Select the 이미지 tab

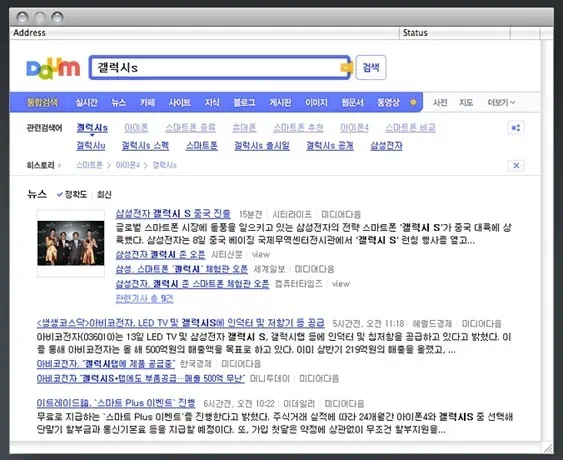coord(316,102)
